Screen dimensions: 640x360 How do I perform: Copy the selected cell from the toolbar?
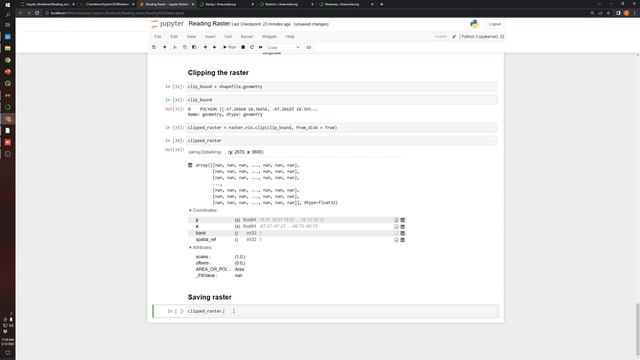[x=184, y=47]
